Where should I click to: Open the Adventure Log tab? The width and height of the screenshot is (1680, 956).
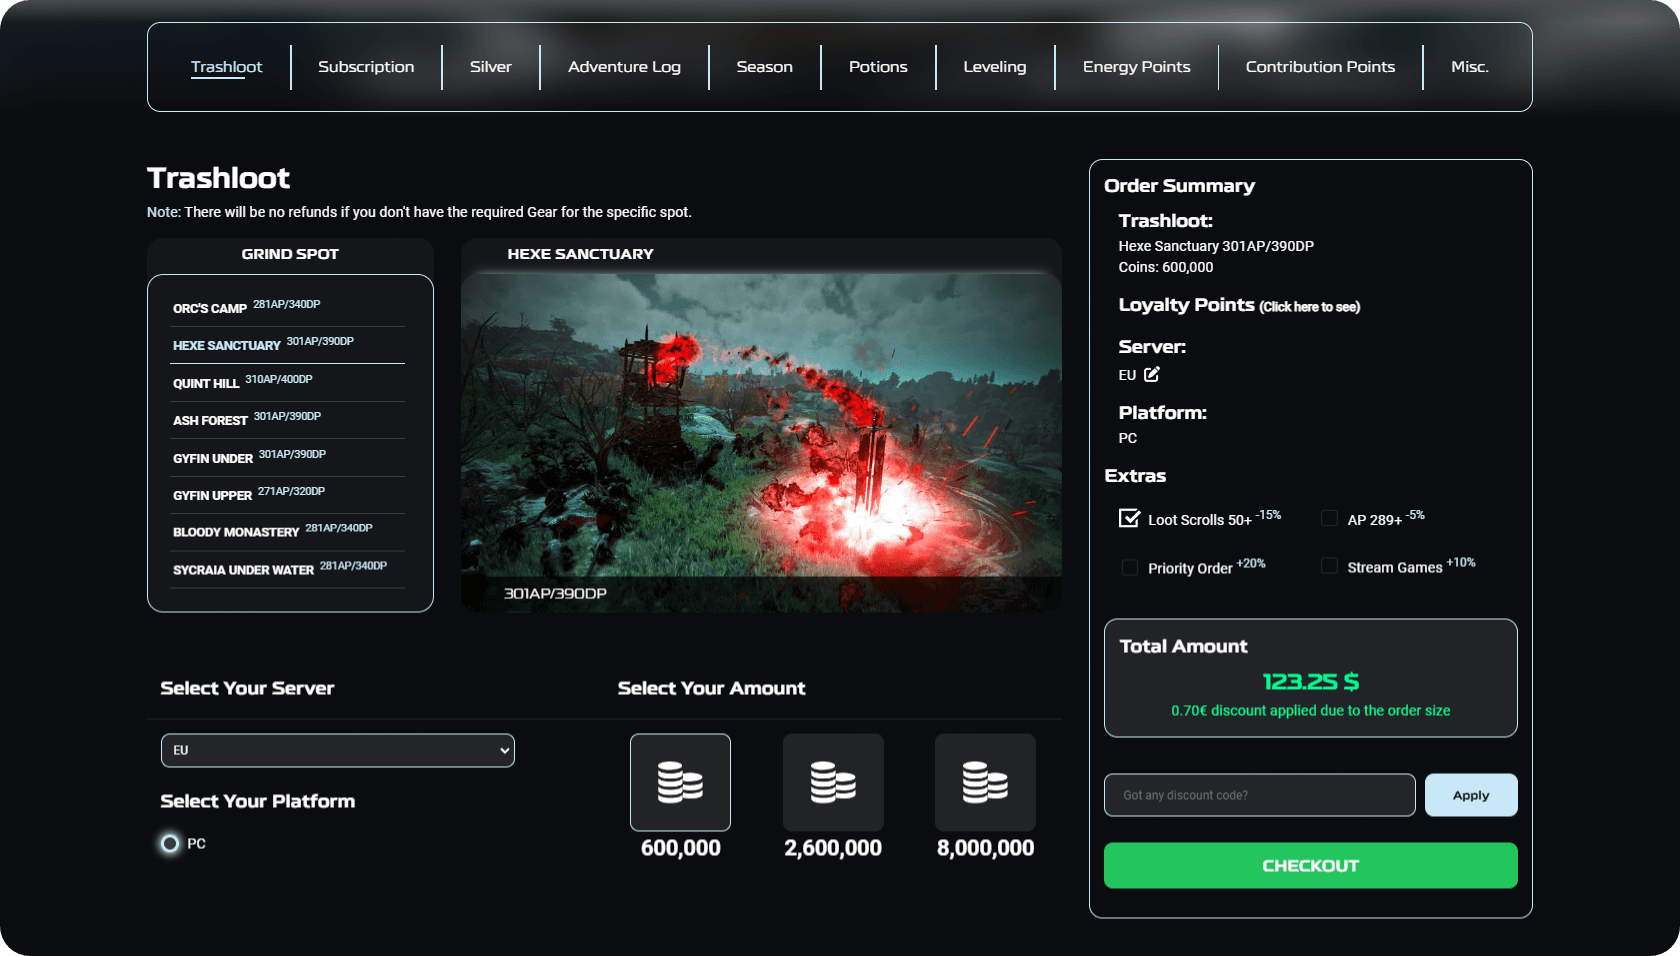[x=624, y=67]
